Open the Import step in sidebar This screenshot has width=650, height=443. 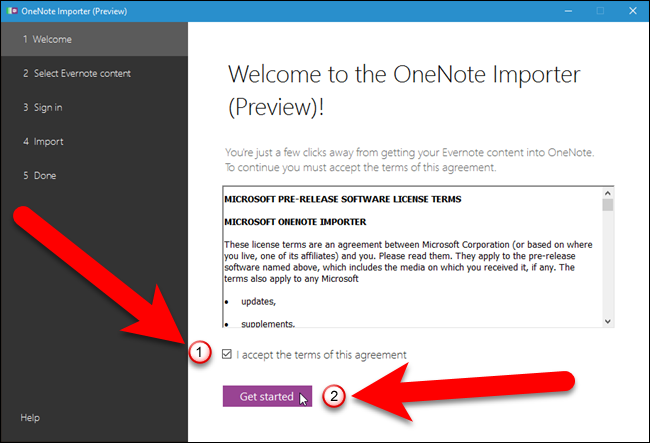tap(94, 141)
